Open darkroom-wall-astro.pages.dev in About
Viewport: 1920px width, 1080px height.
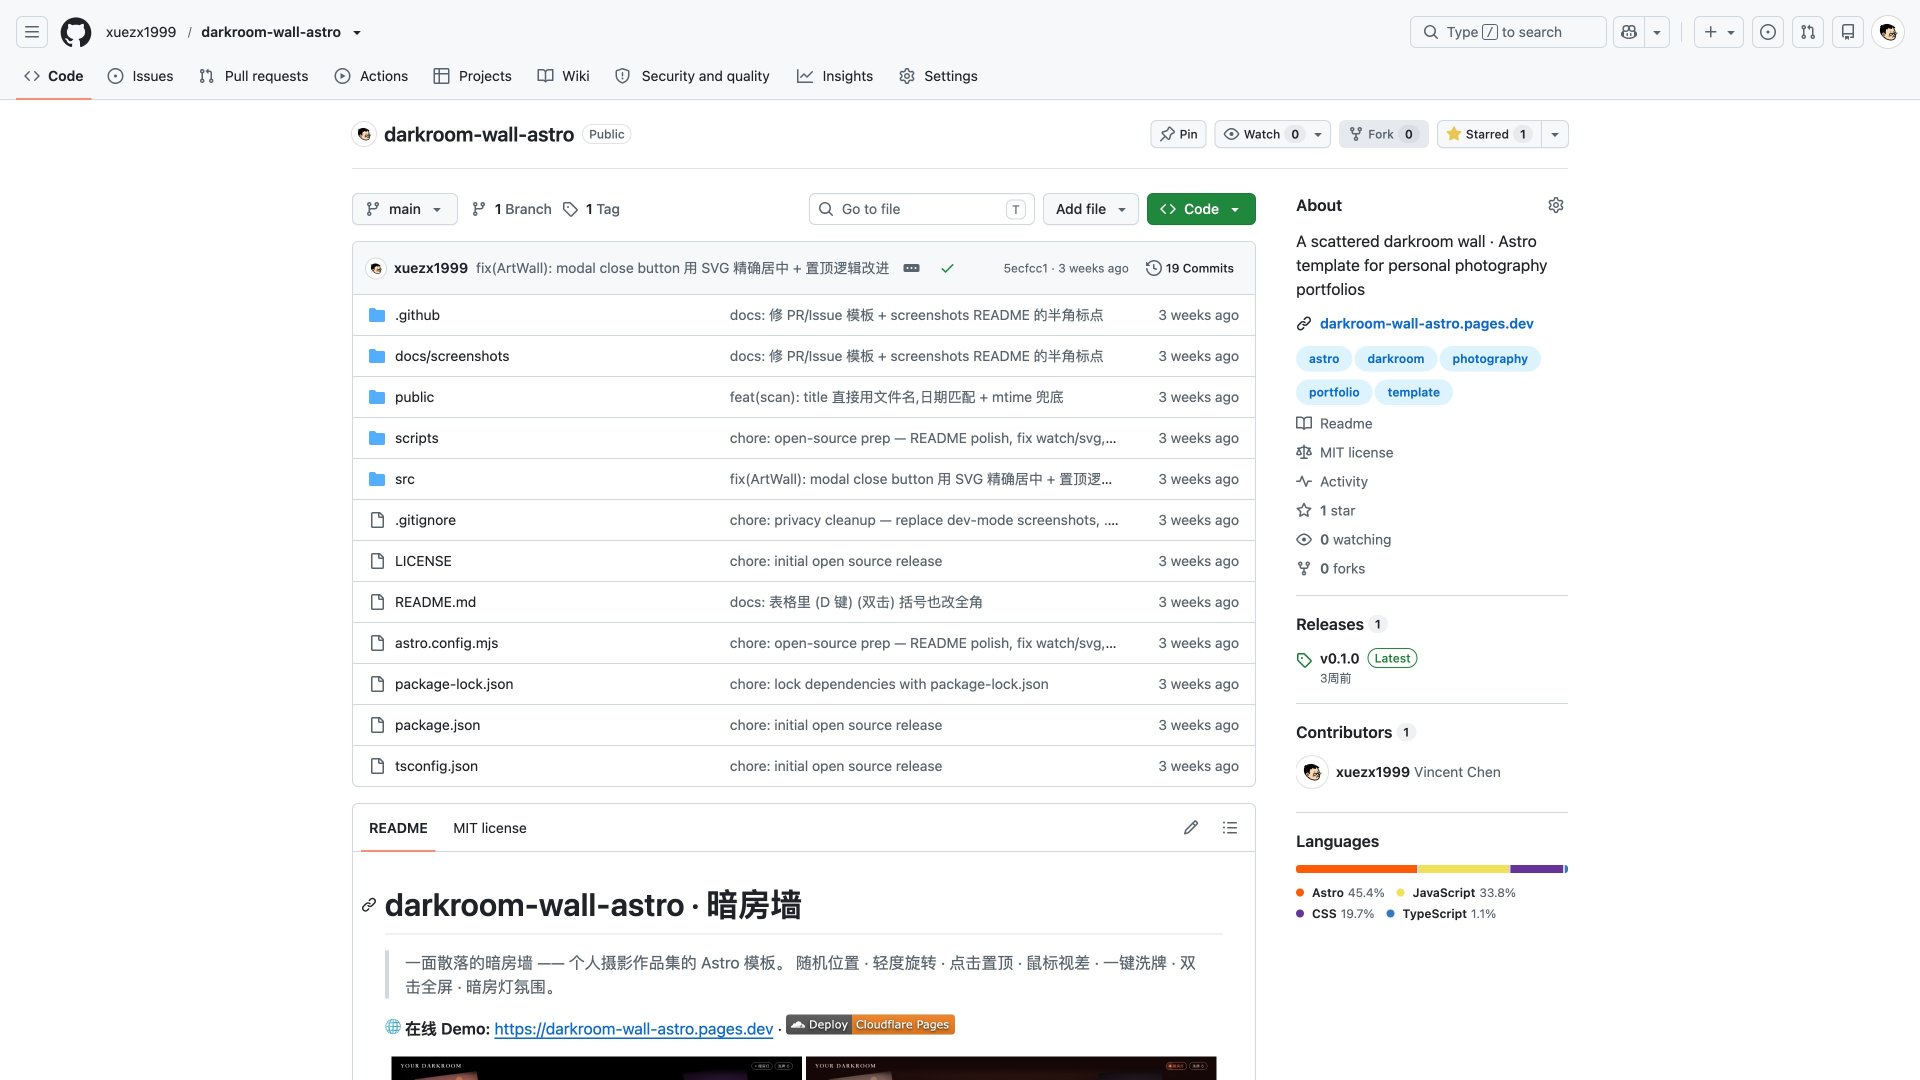[1426, 324]
